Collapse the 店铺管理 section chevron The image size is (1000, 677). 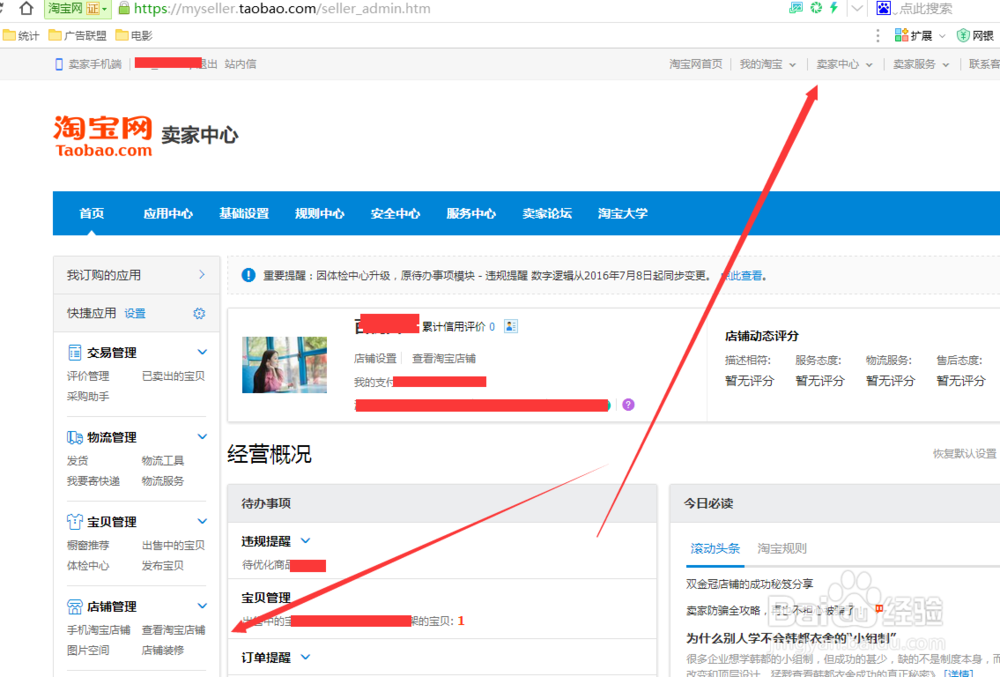(202, 606)
